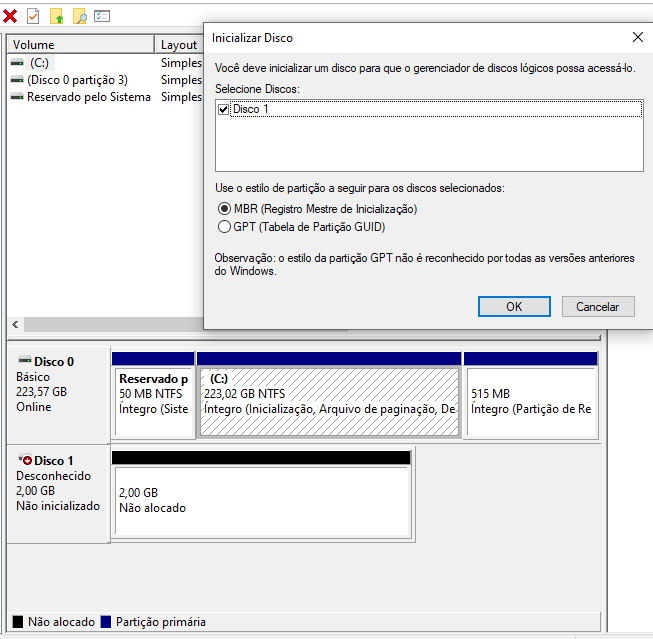
Task: Click 'Não inicializado' status text of Disco 1
Action: pos(58,506)
